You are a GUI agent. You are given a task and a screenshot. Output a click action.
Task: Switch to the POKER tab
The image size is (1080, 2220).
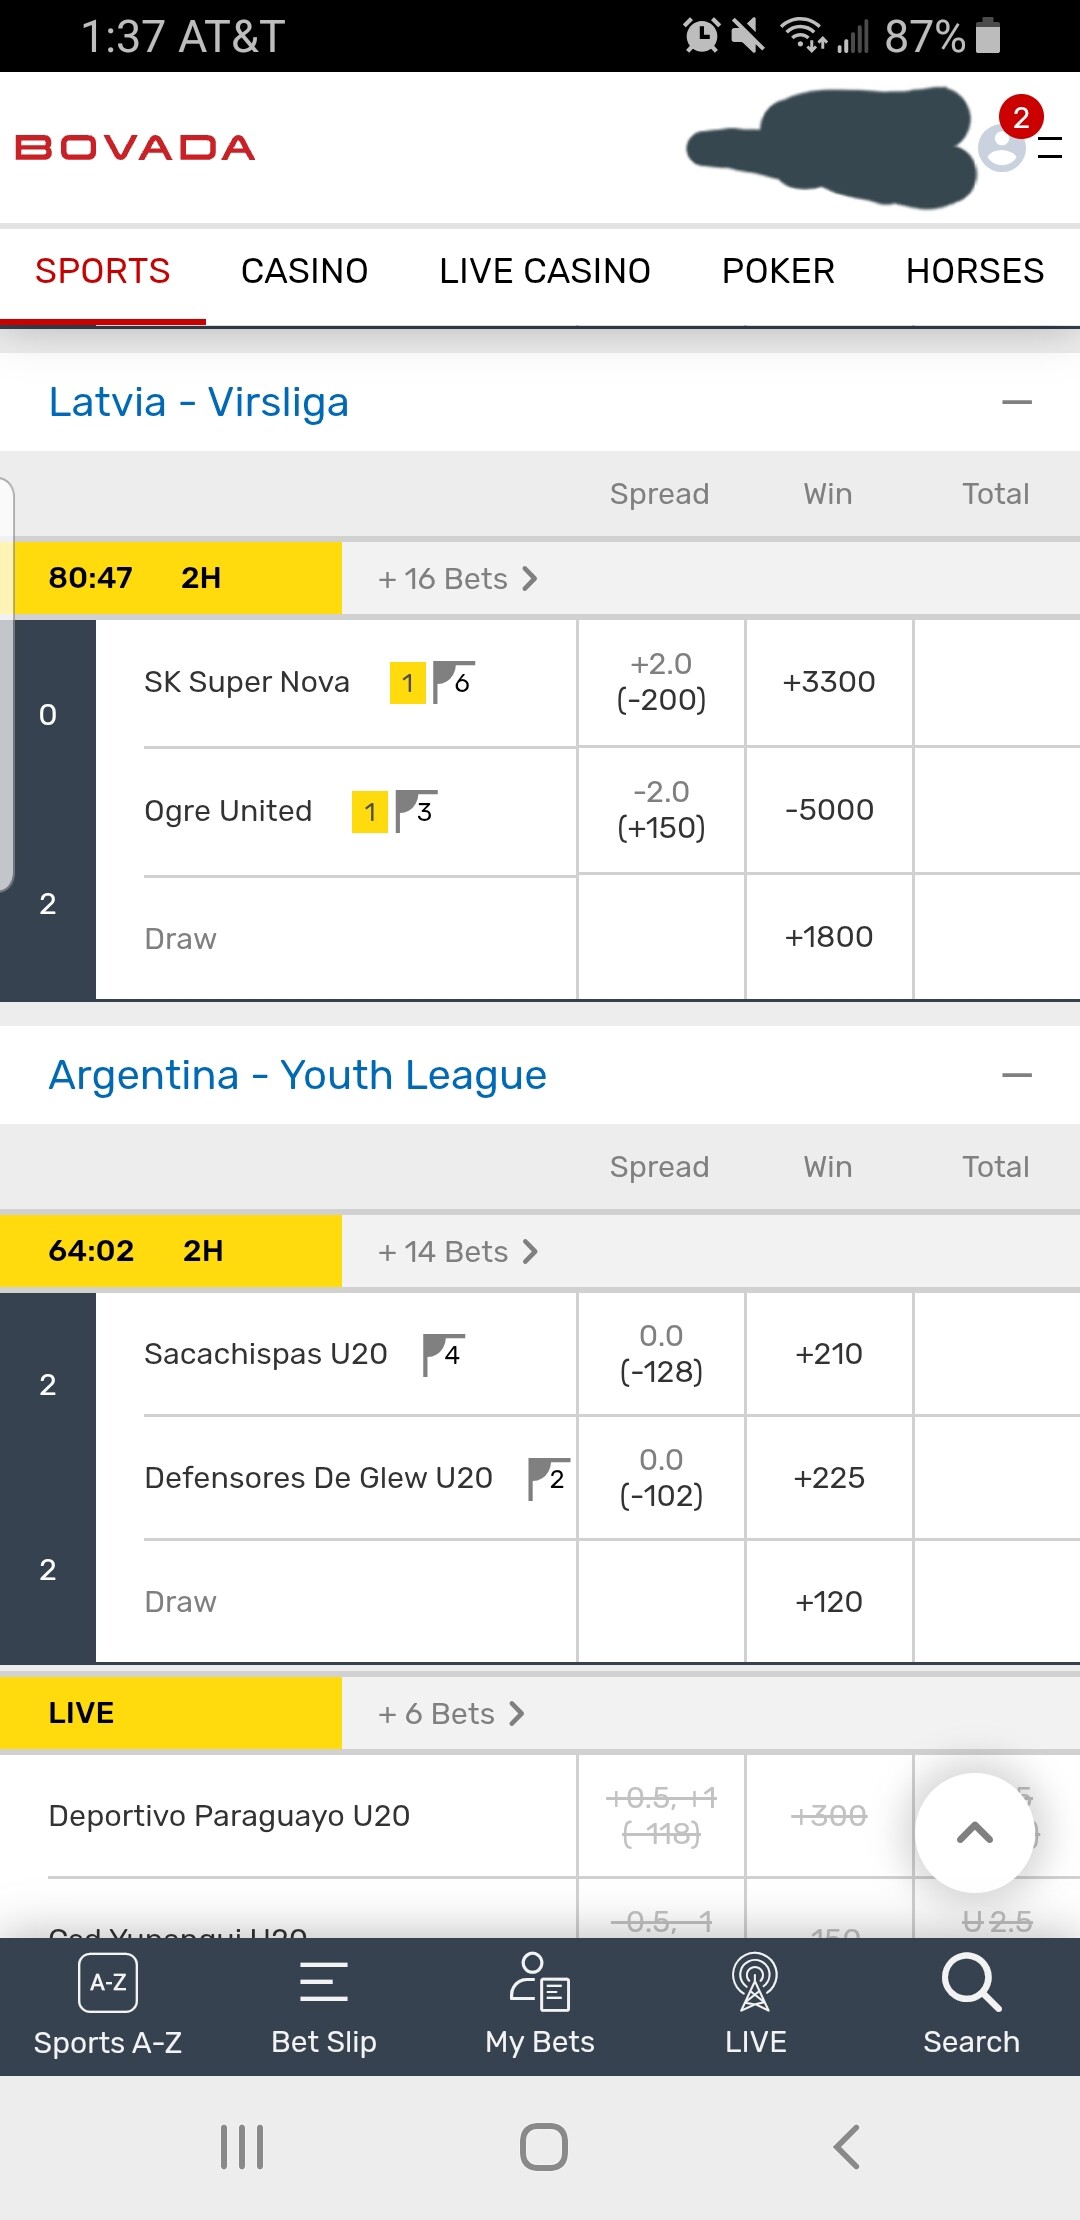coord(778,271)
